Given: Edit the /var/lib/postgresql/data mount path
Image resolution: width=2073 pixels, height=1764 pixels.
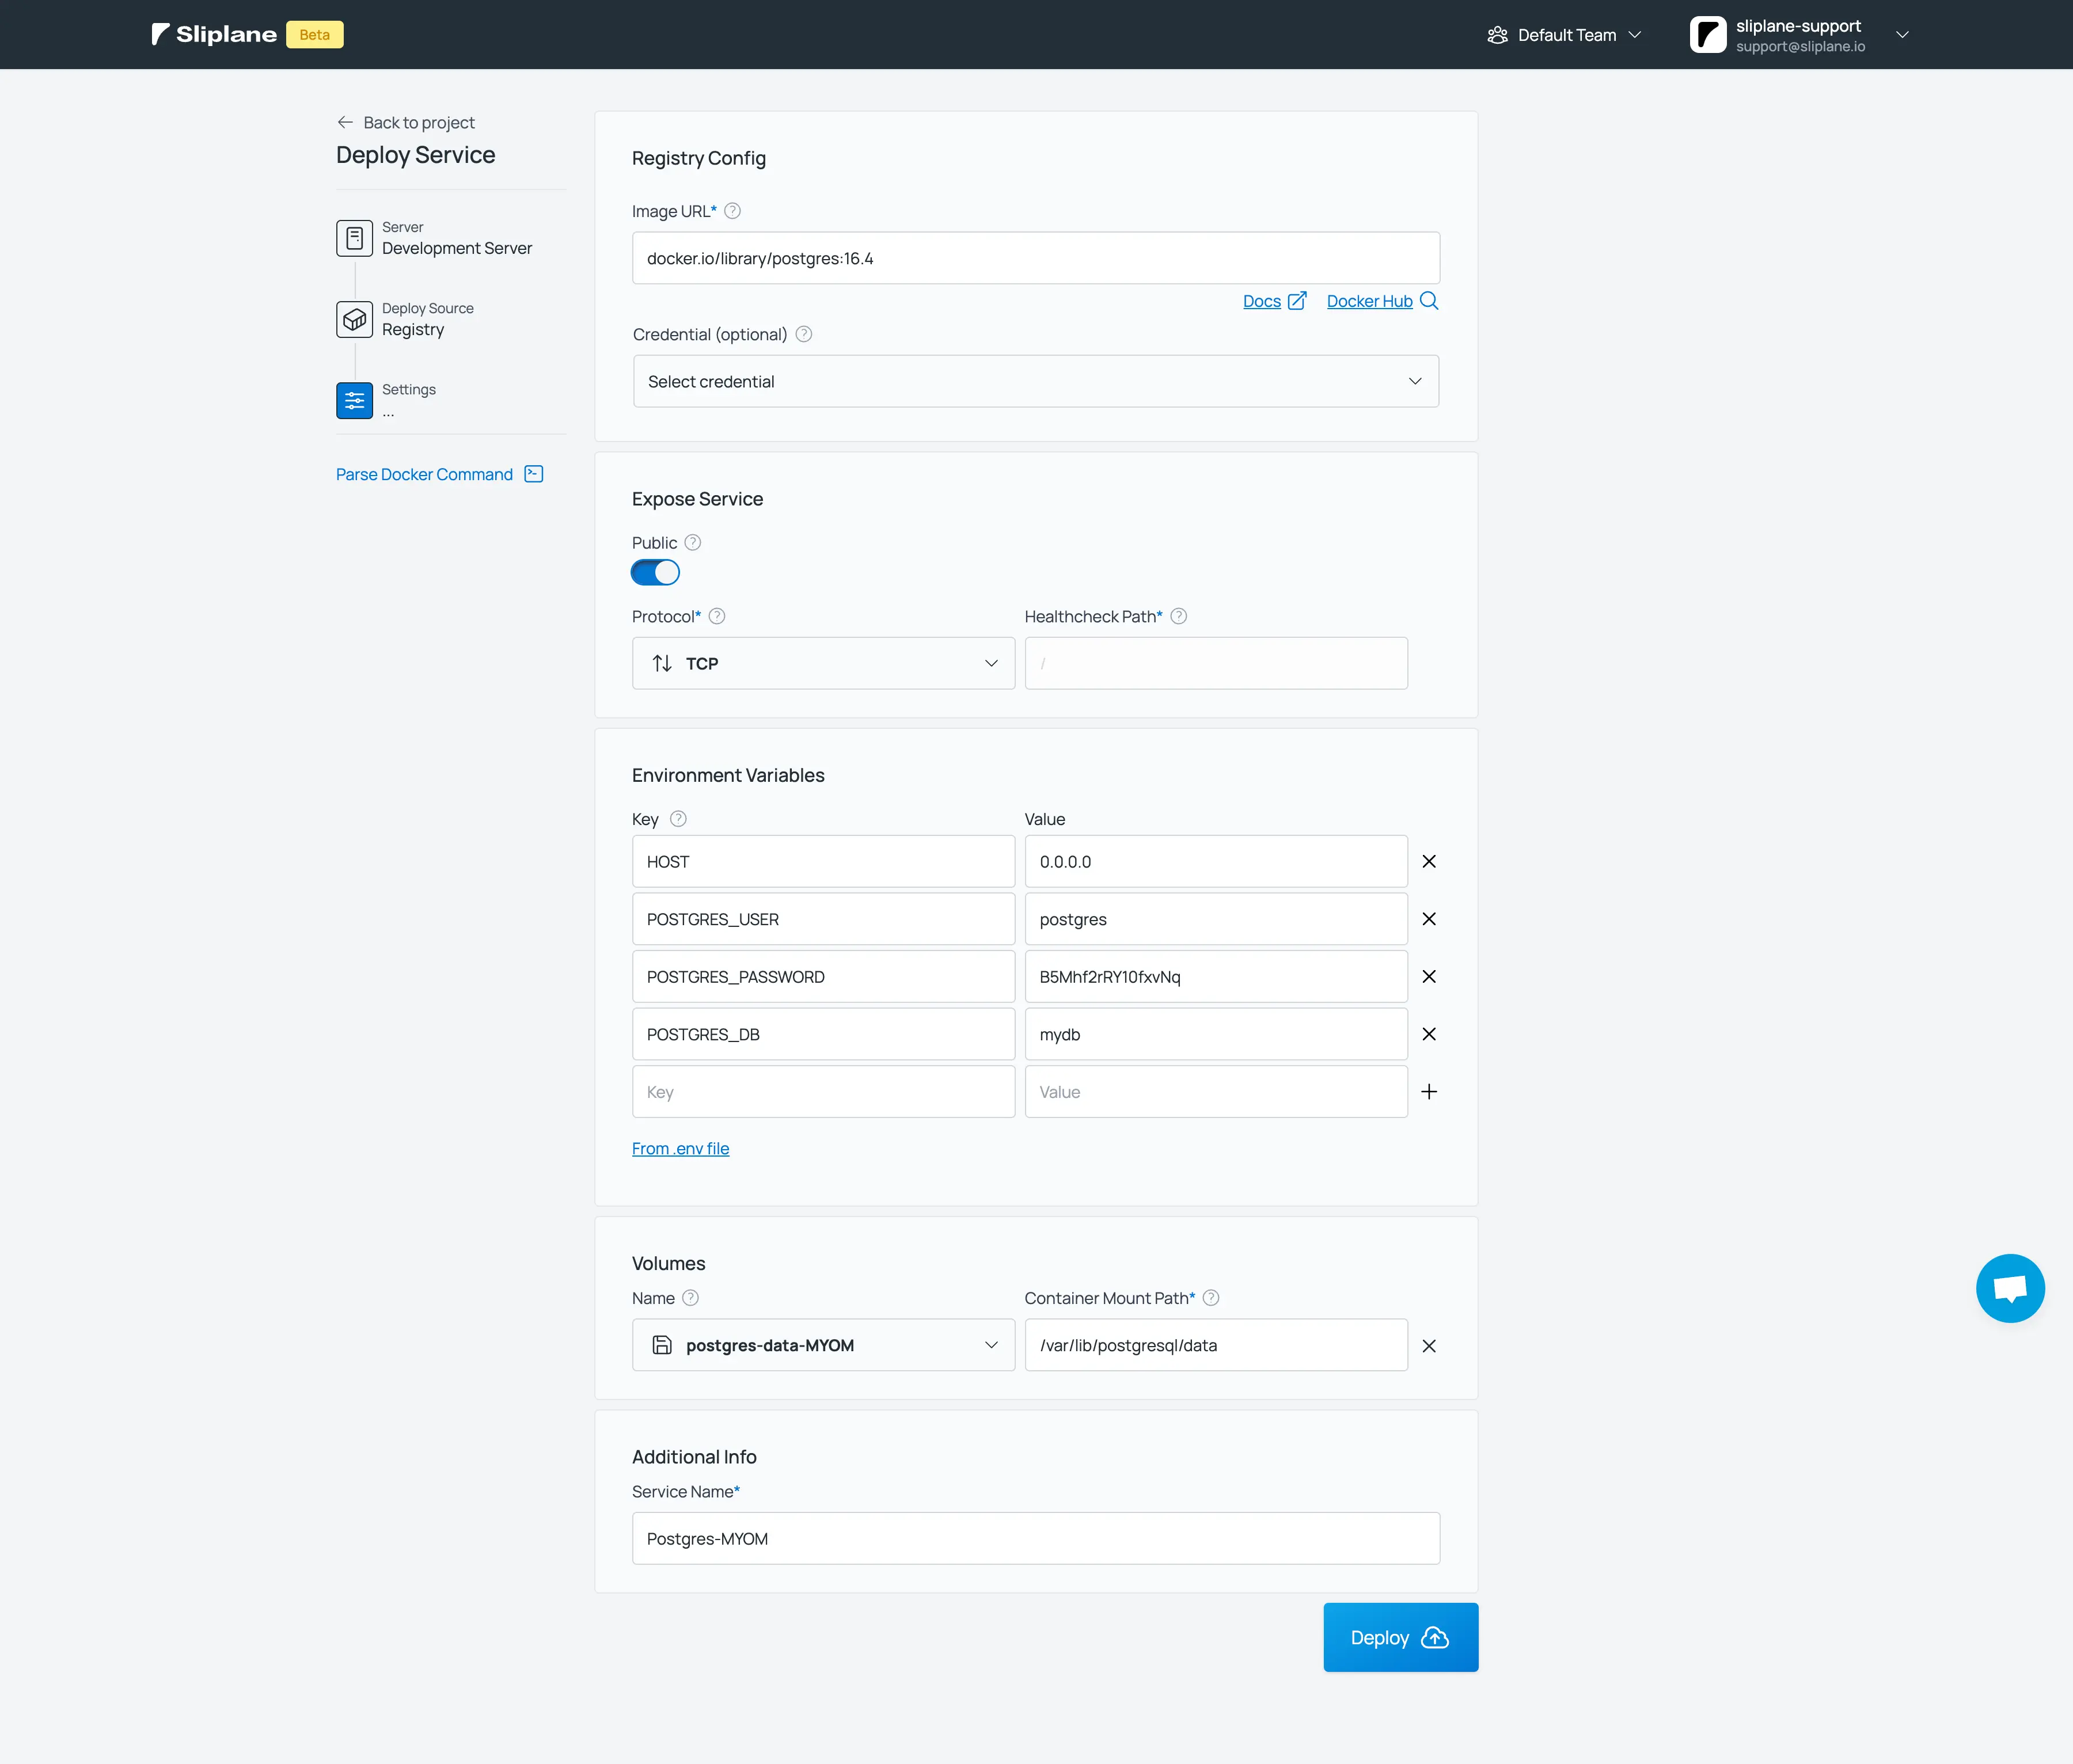Looking at the screenshot, I should tap(1216, 1345).
